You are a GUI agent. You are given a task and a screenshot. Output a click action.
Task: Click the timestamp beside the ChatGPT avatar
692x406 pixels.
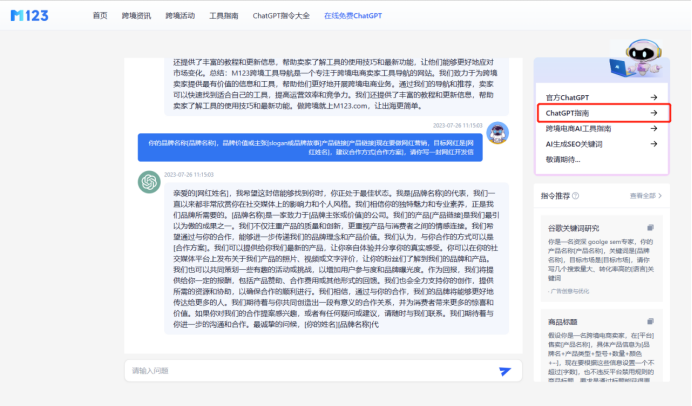189,175
